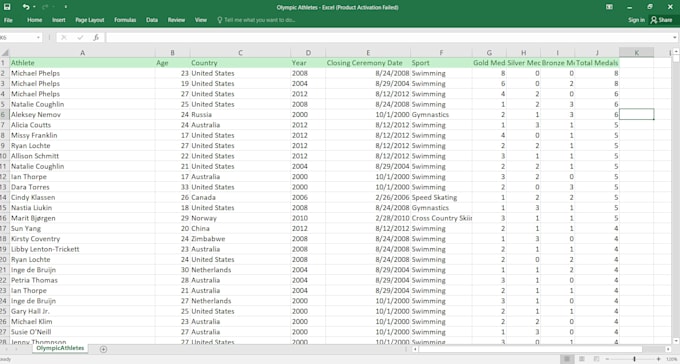The width and height of the screenshot is (680, 364).
Task: Click the zoom slider handle
Action: click(634, 359)
